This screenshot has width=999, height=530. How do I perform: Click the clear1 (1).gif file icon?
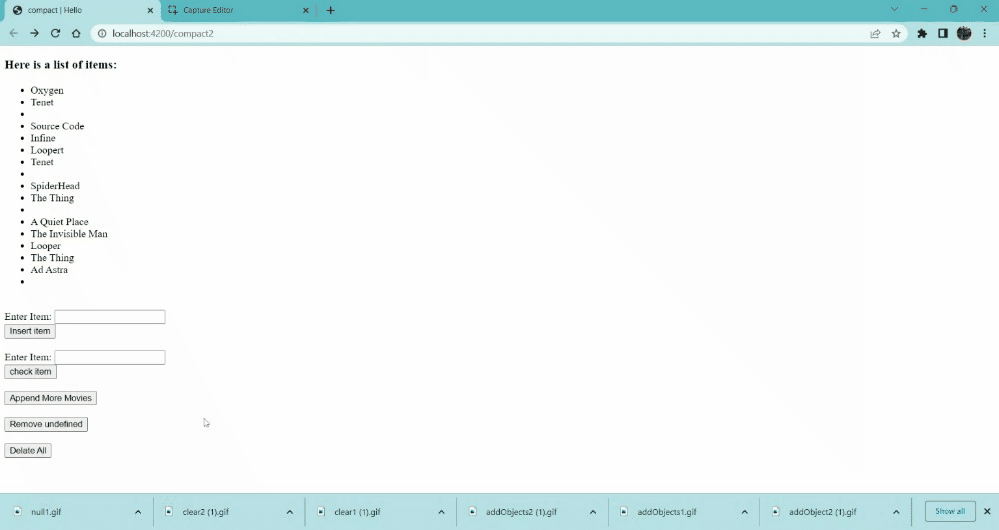coord(321,512)
